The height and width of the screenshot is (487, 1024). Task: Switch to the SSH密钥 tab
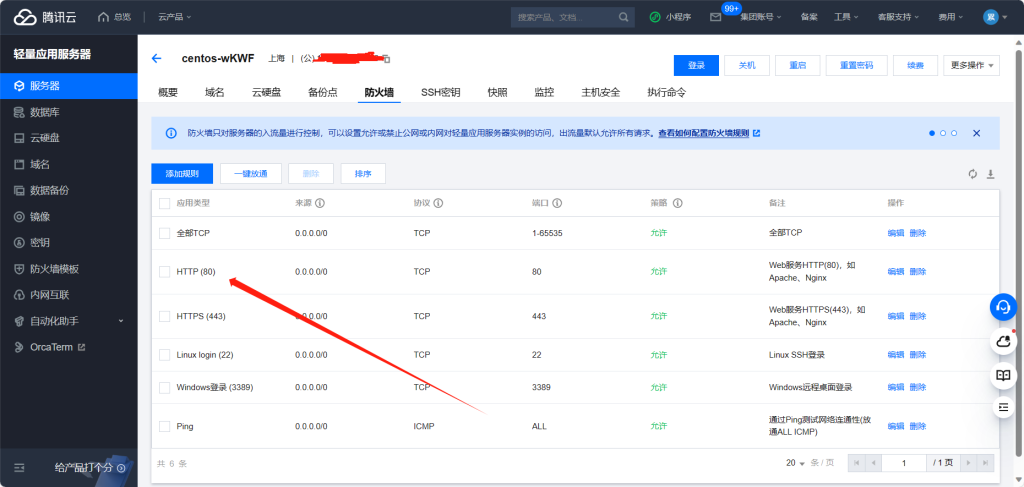440,92
